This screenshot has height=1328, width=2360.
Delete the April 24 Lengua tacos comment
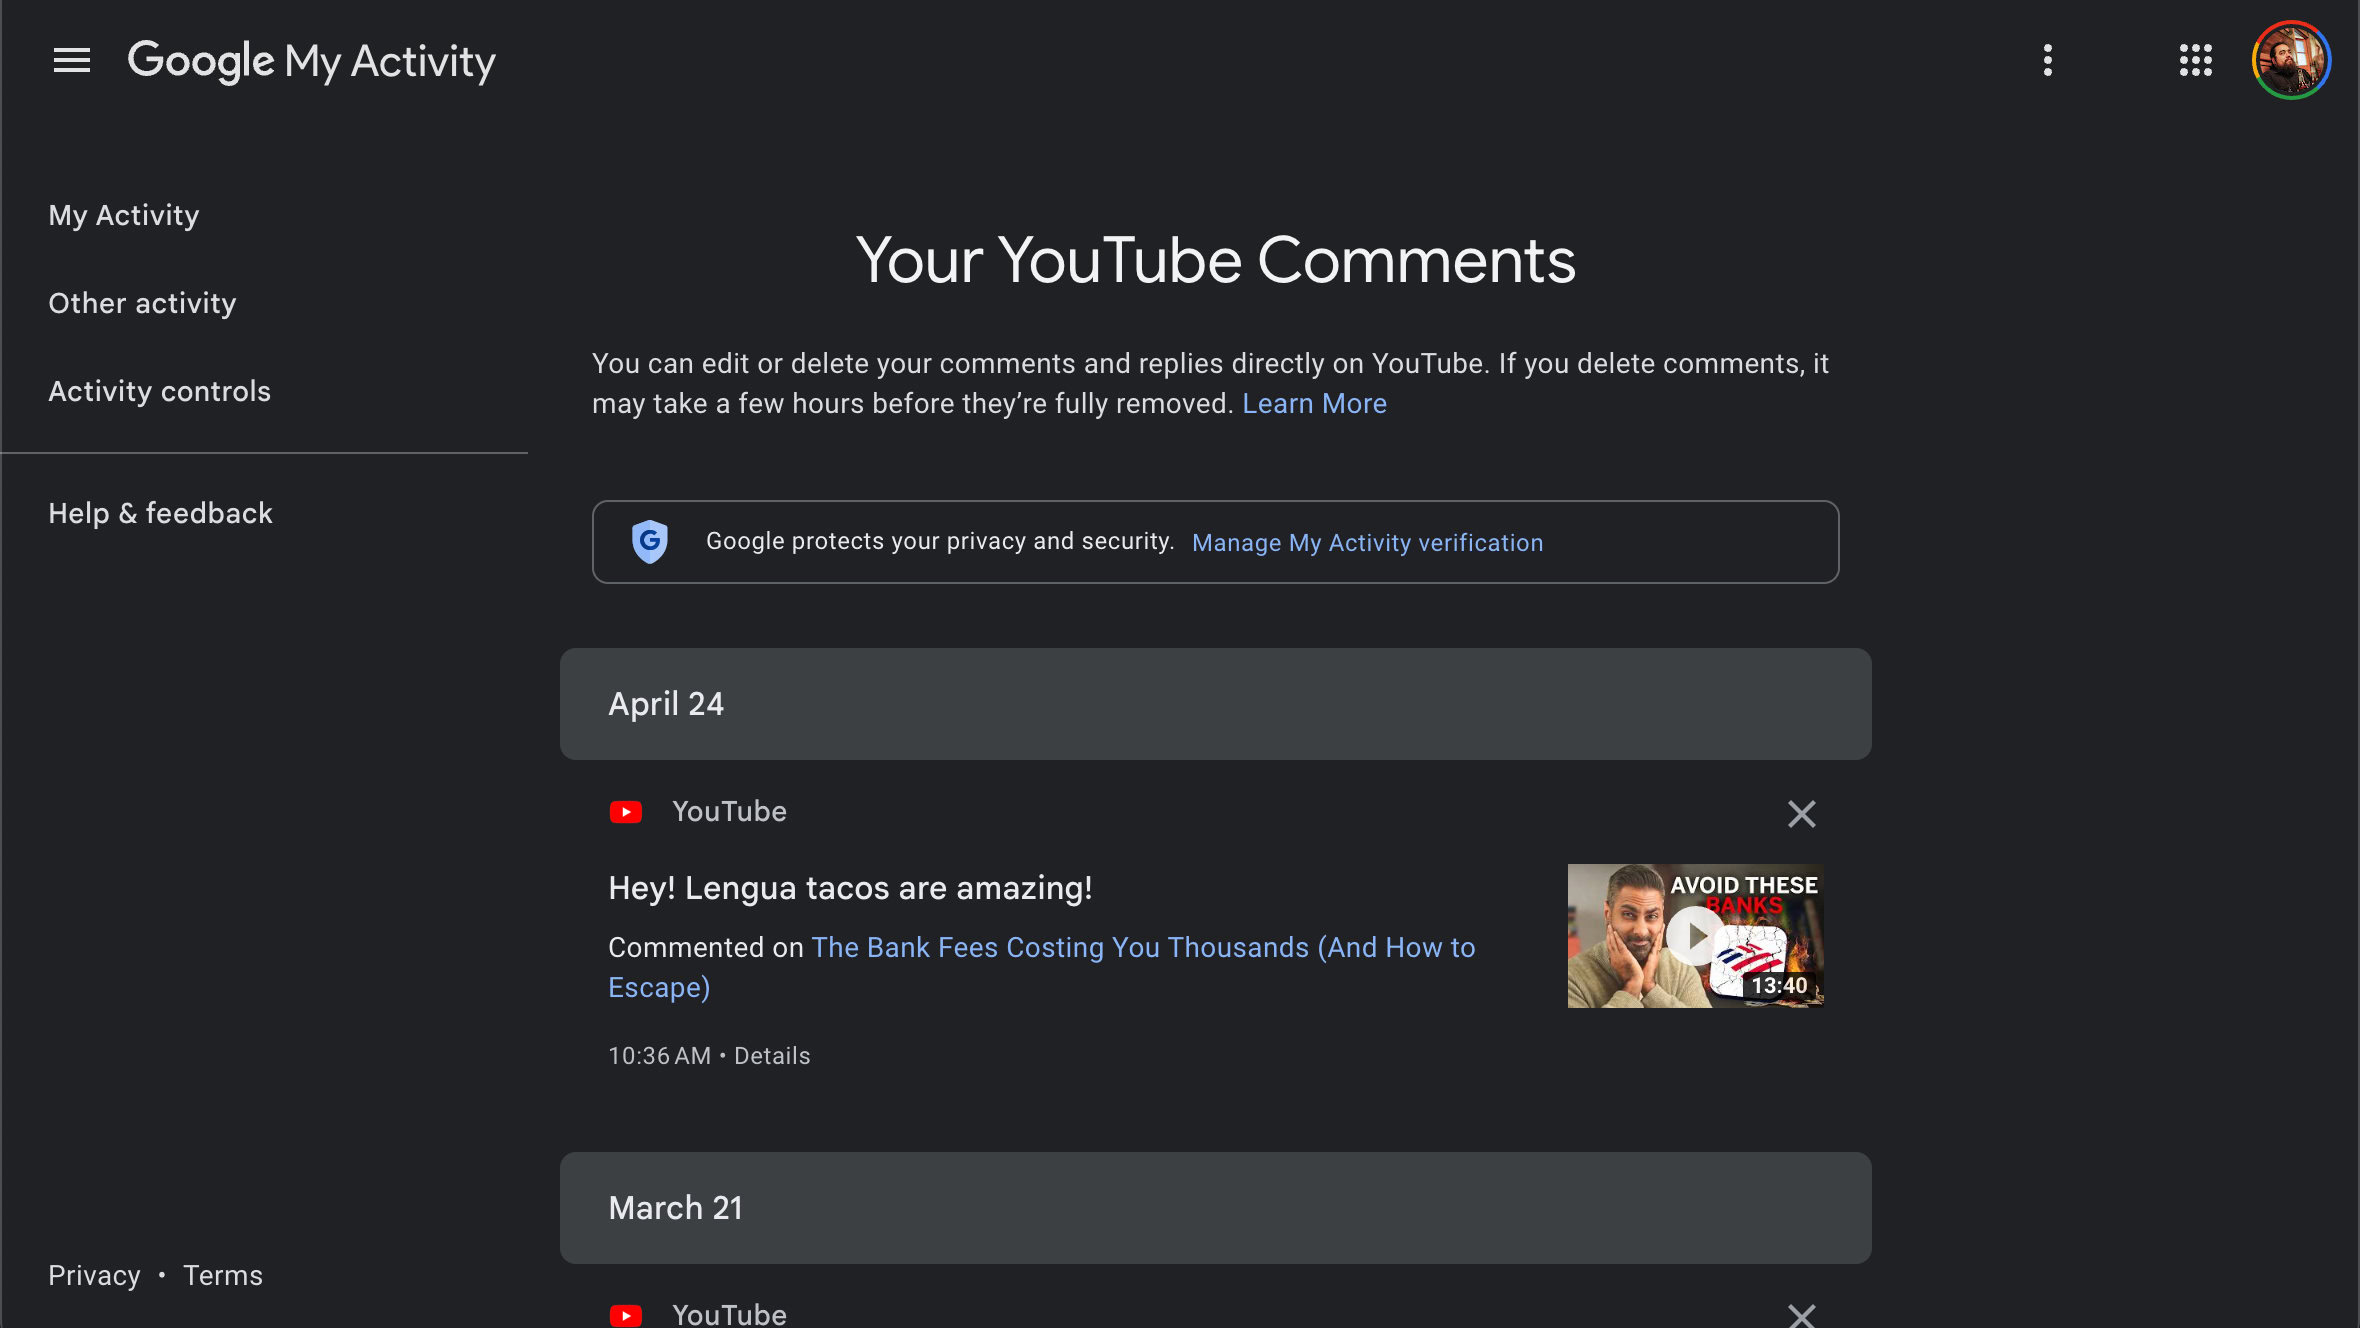pos(1801,814)
